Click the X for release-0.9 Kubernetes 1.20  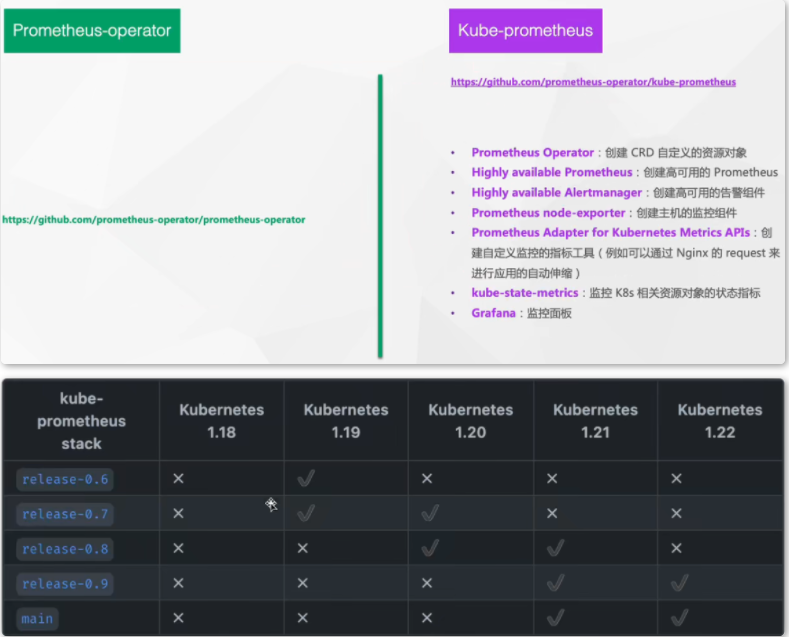(x=427, y=583)
